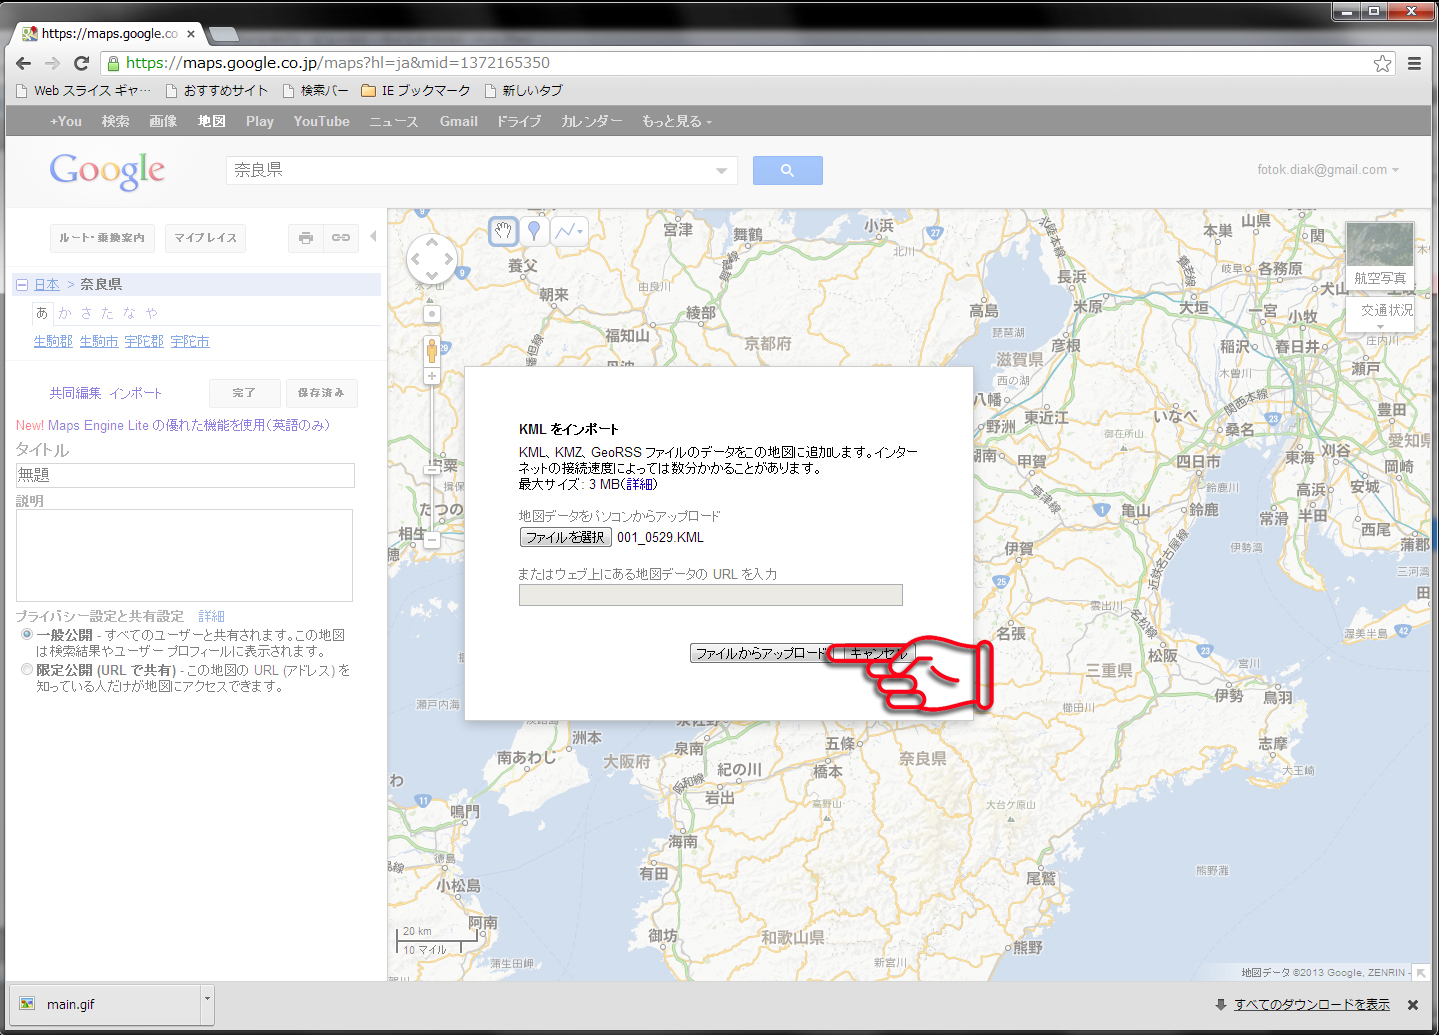Open the 宇陀市 link
Screen dimensions: 1439x1035
click(x=190, y=342)
